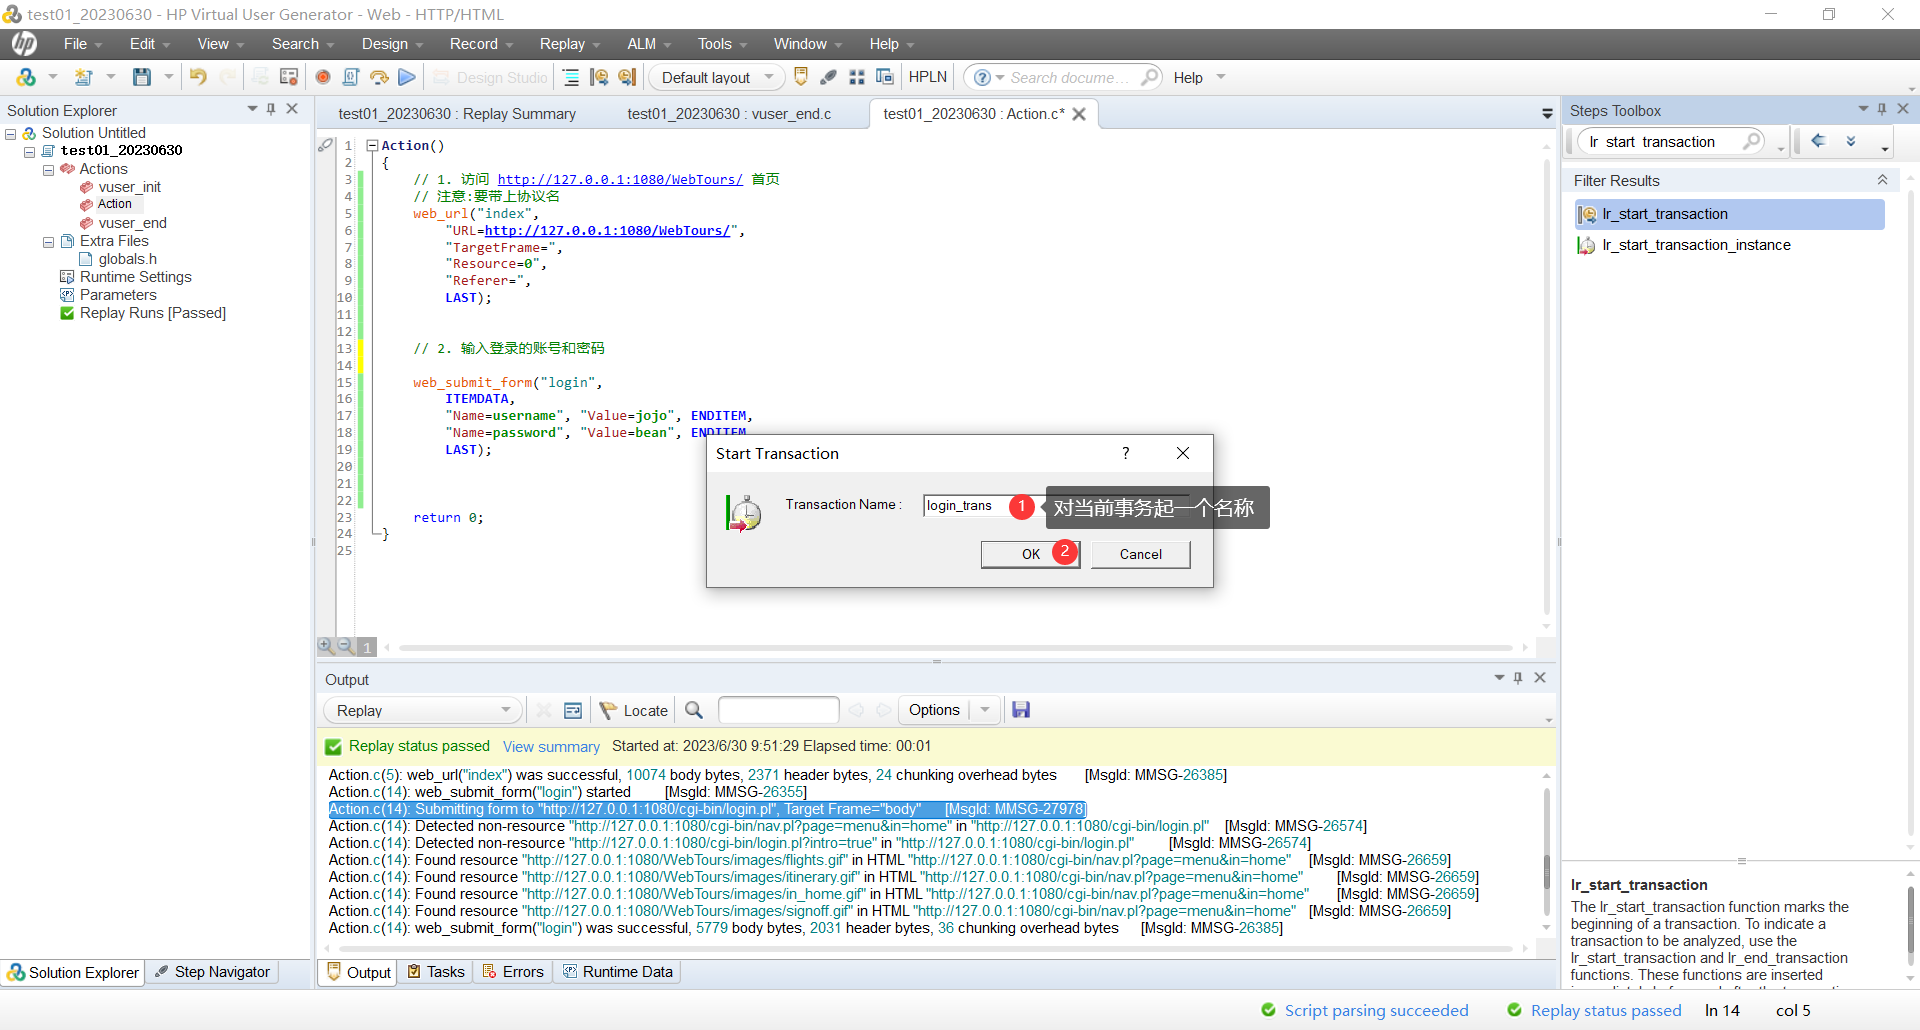Viewport: 1920px width, 1030px height.
Task: Collapse the Solution Untitled tree node
Action: pos(11,133)
